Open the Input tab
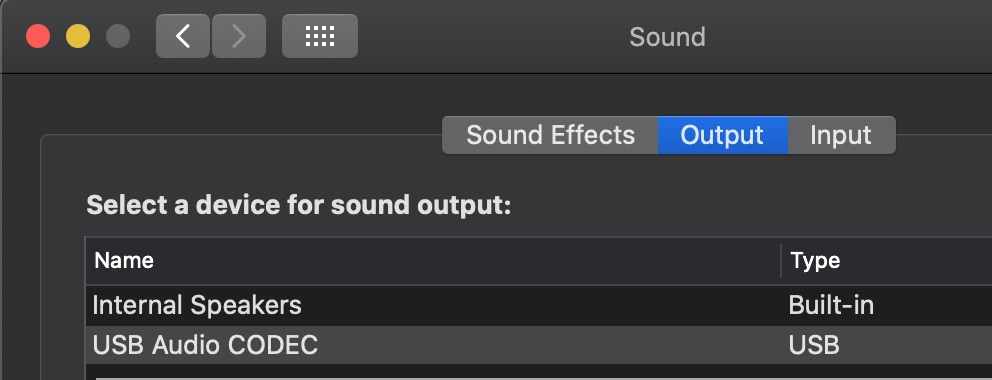This screenshot has height=380, width=992. click(841, 135)
